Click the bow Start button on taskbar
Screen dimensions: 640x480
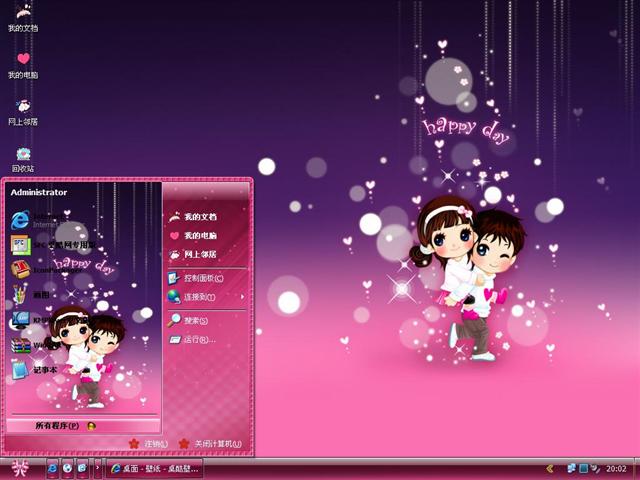pyautogui.click(x=20, y=468)
